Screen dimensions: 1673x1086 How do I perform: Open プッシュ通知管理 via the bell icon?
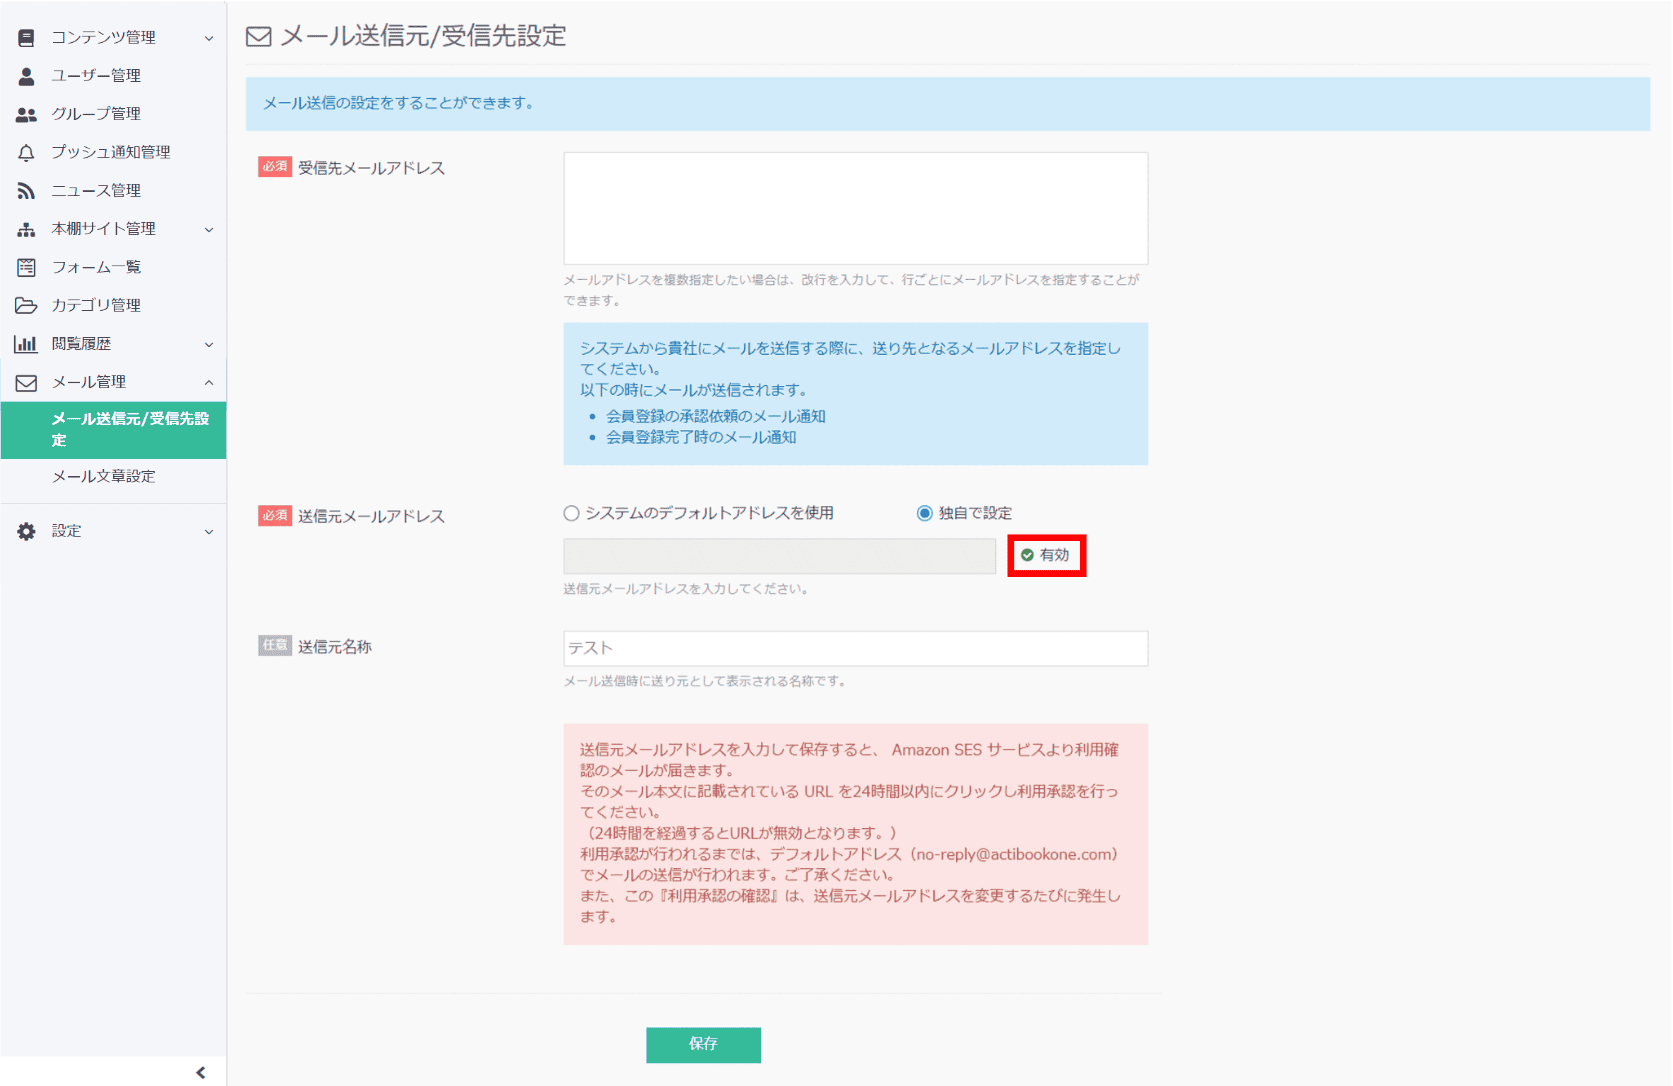coord(25,151)
